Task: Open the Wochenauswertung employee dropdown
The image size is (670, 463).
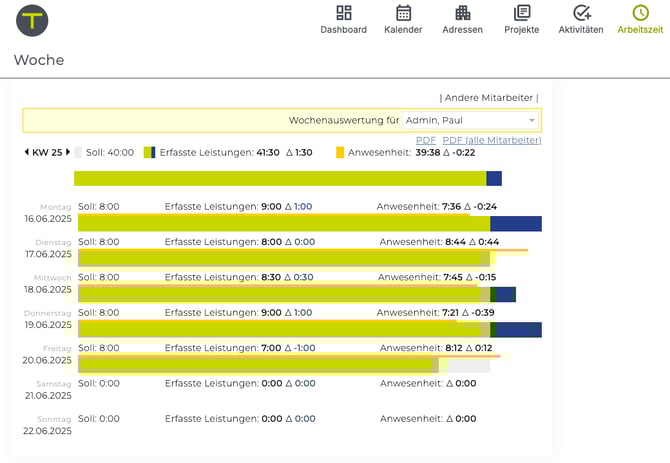Action: pyautogui.click(x=470, y=120)
